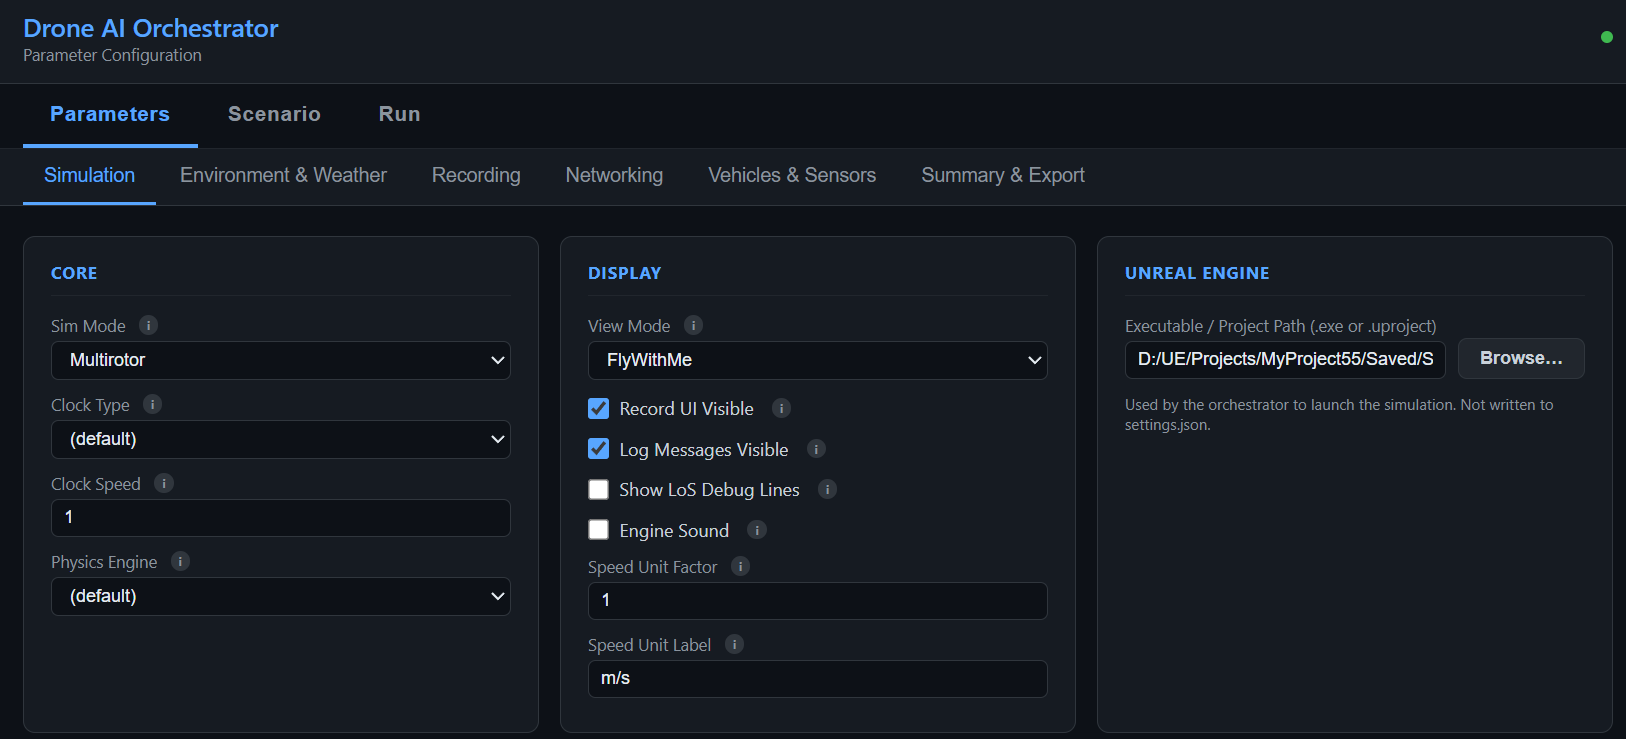Switch to the Scenario tab
The image size is (1626, 739).
tap(274, 114)
